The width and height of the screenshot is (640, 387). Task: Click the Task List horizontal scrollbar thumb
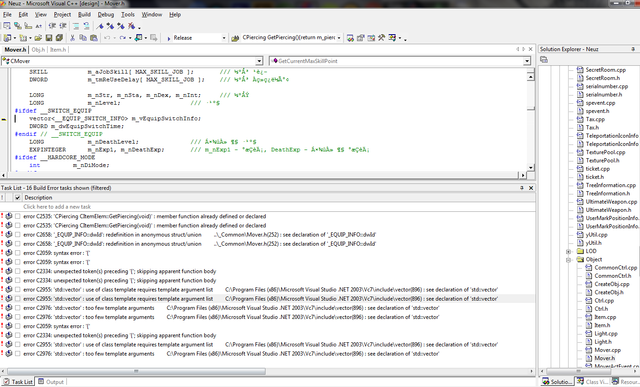pyautogui.click(x=136, y=371)
